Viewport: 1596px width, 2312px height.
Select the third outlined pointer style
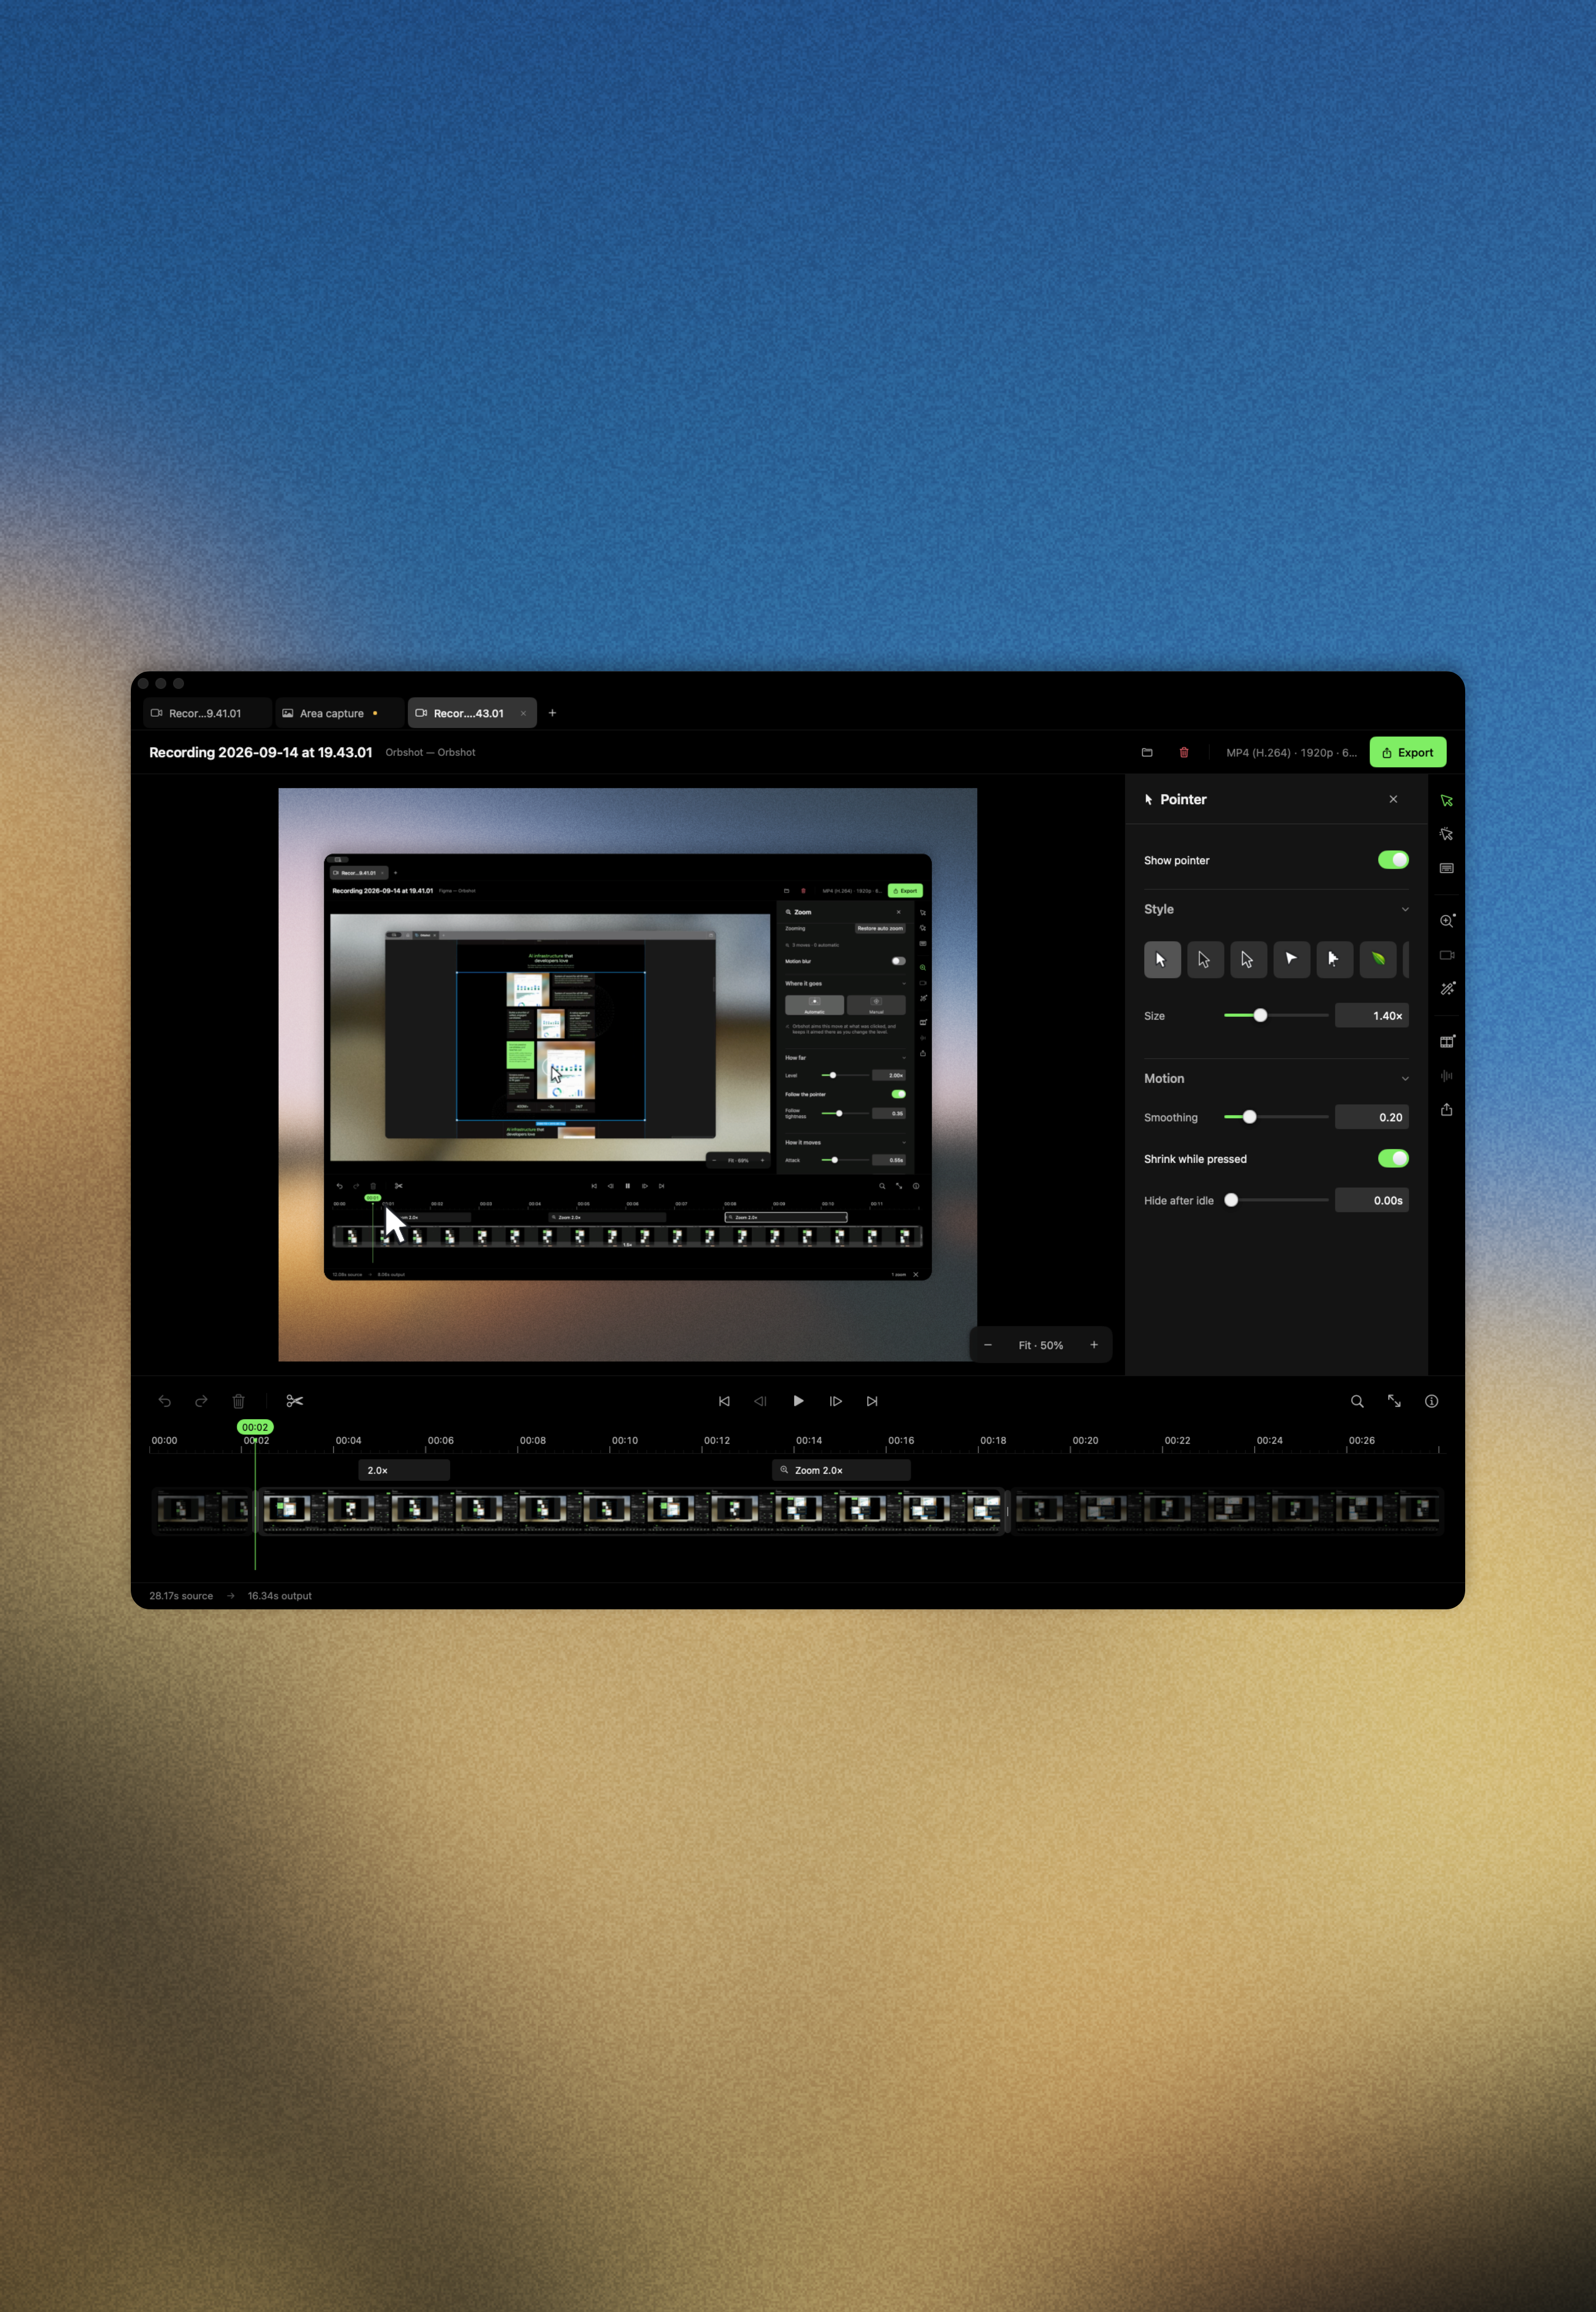(x=1248, y=959)
